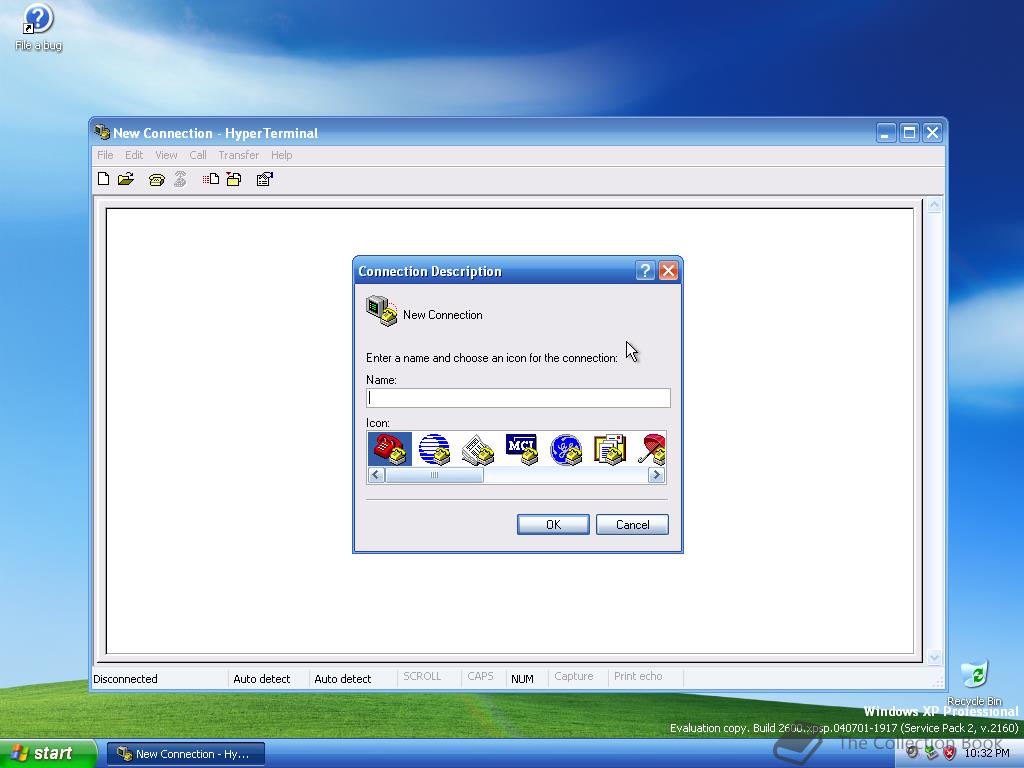This screenshot has width=1024, height=768.
Task: Select the blue striped globe connection icon
Action: [x=434, y=449]
